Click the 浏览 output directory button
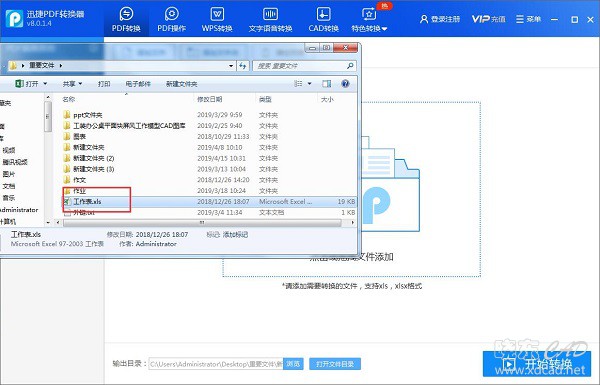The height and width of the screenshot is (385, 600). (293, 364)
